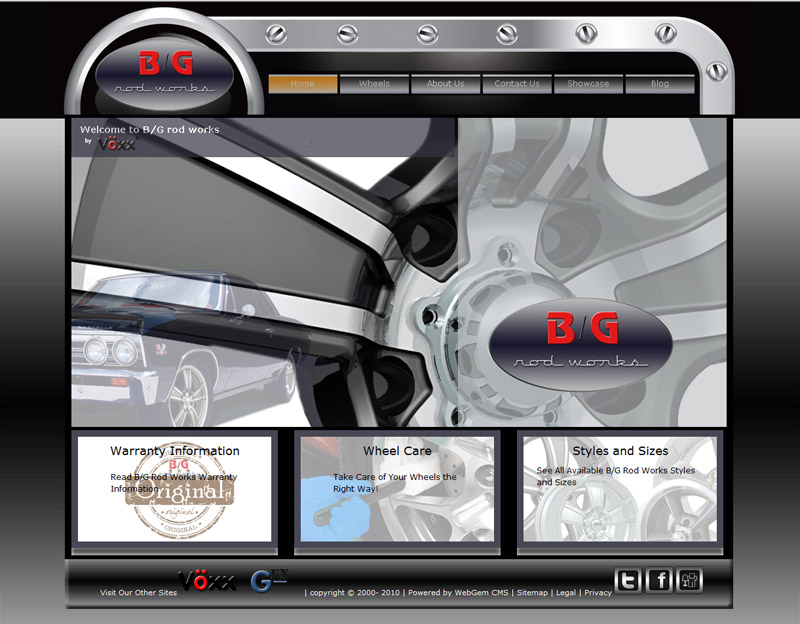This screenshot has width=800, height=624.
Task: Visit the G-FX logo site in footer
Action: (x=270, y=581)
